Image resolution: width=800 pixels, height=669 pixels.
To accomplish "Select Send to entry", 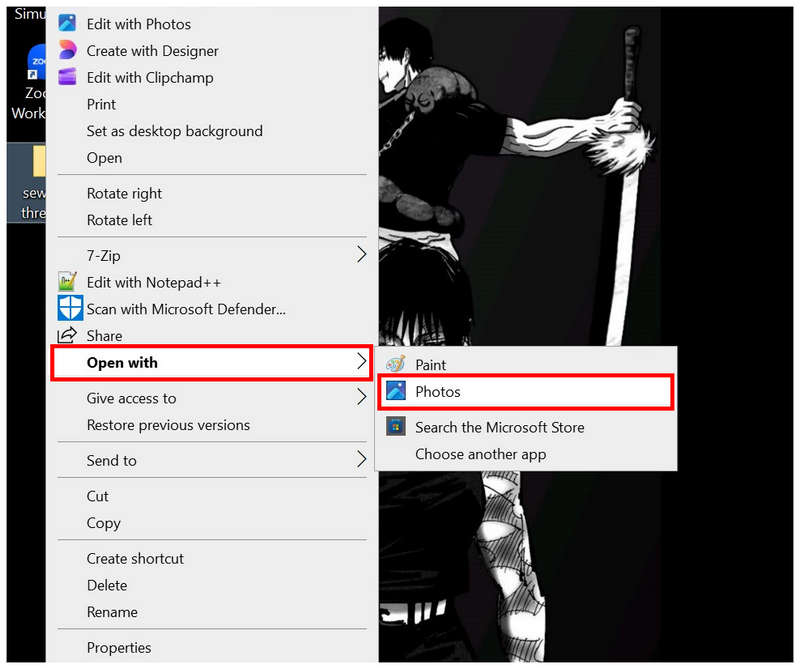I will click(212, 460).
